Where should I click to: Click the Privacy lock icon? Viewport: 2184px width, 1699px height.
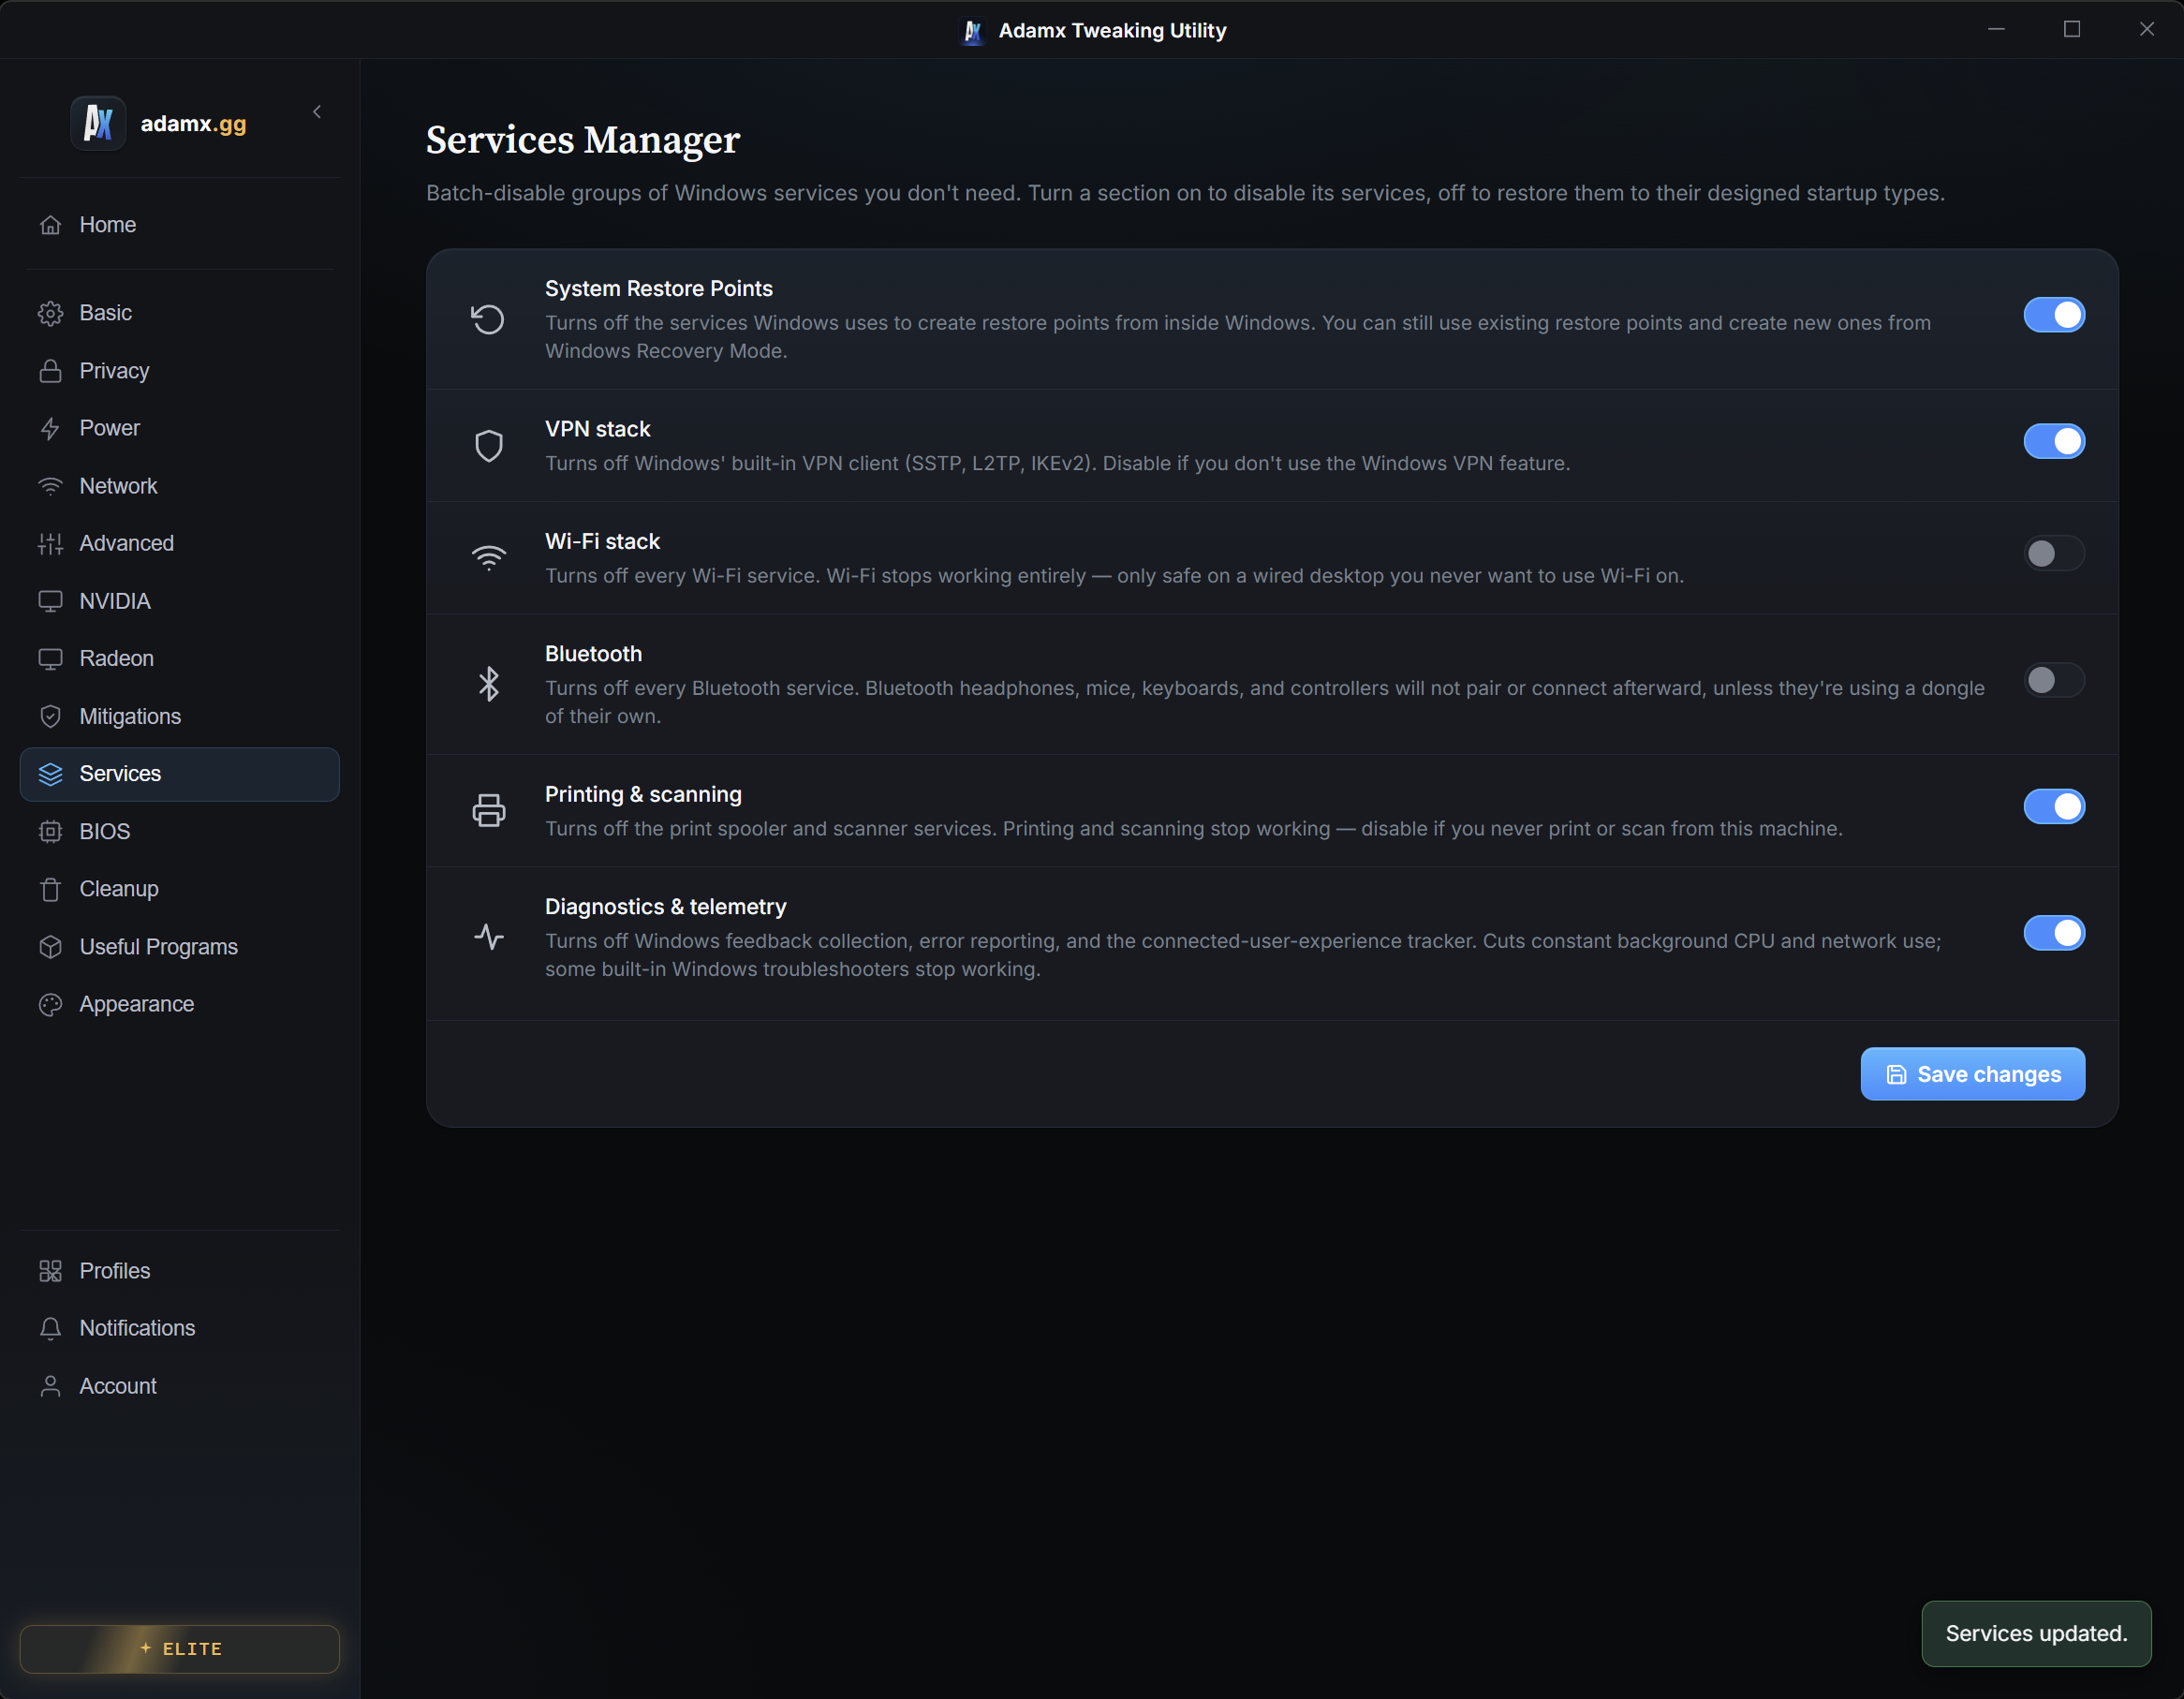[50, 371]
